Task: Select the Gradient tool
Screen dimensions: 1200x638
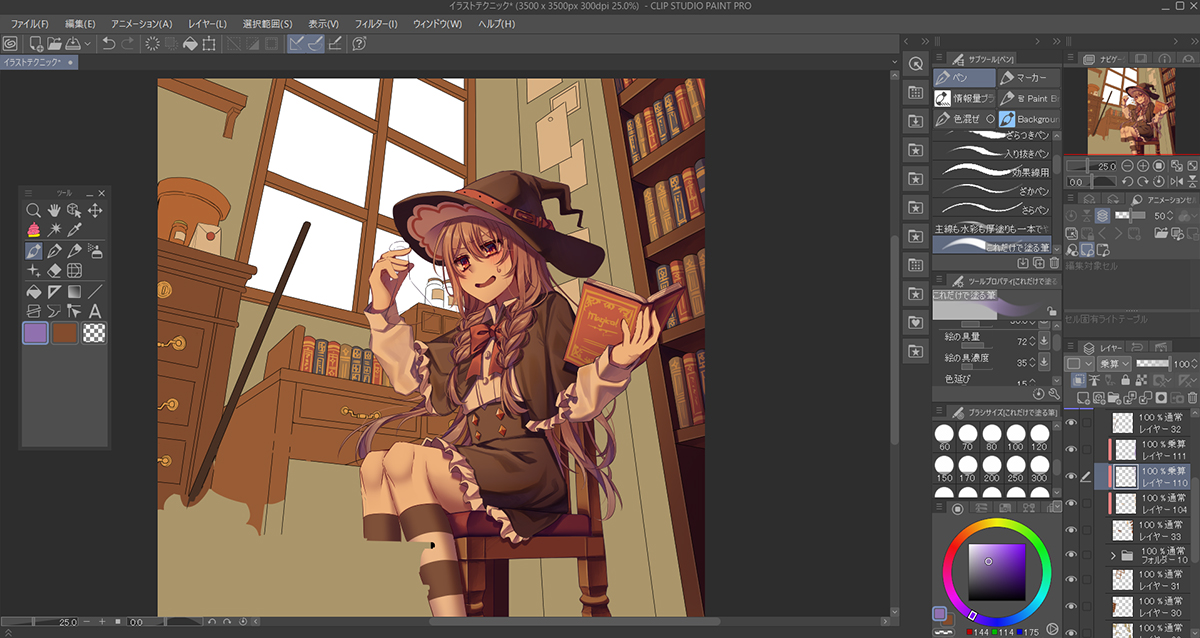Action: [x=75, y=292]
